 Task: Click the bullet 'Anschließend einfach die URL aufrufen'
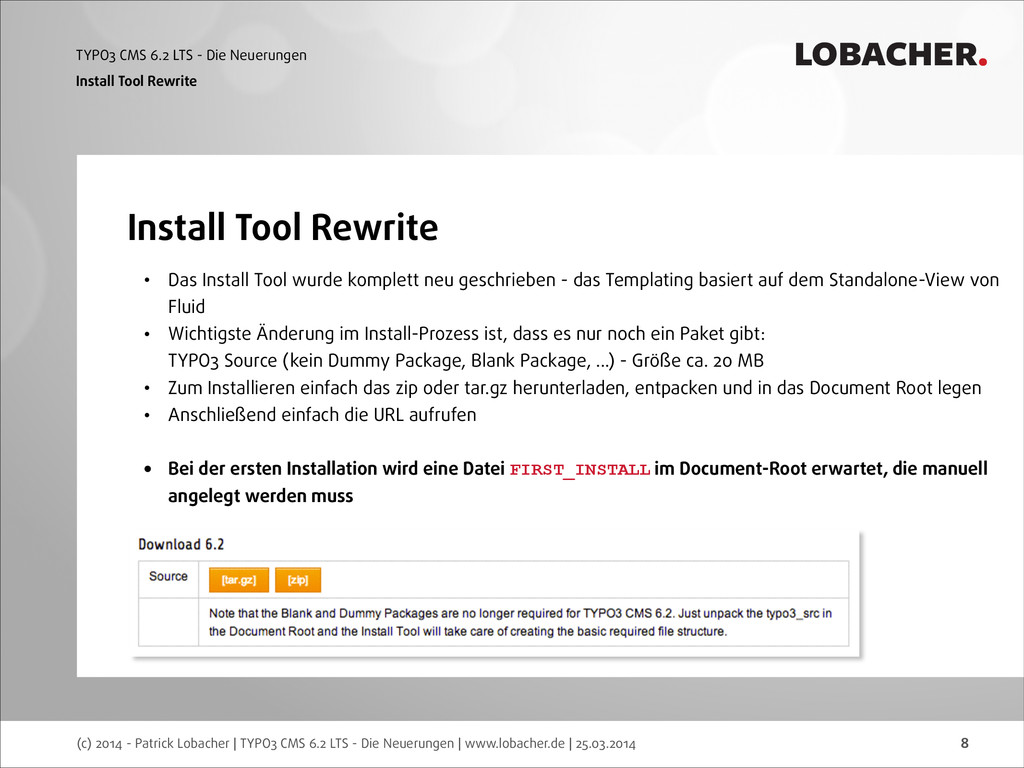tap(322, 415)
